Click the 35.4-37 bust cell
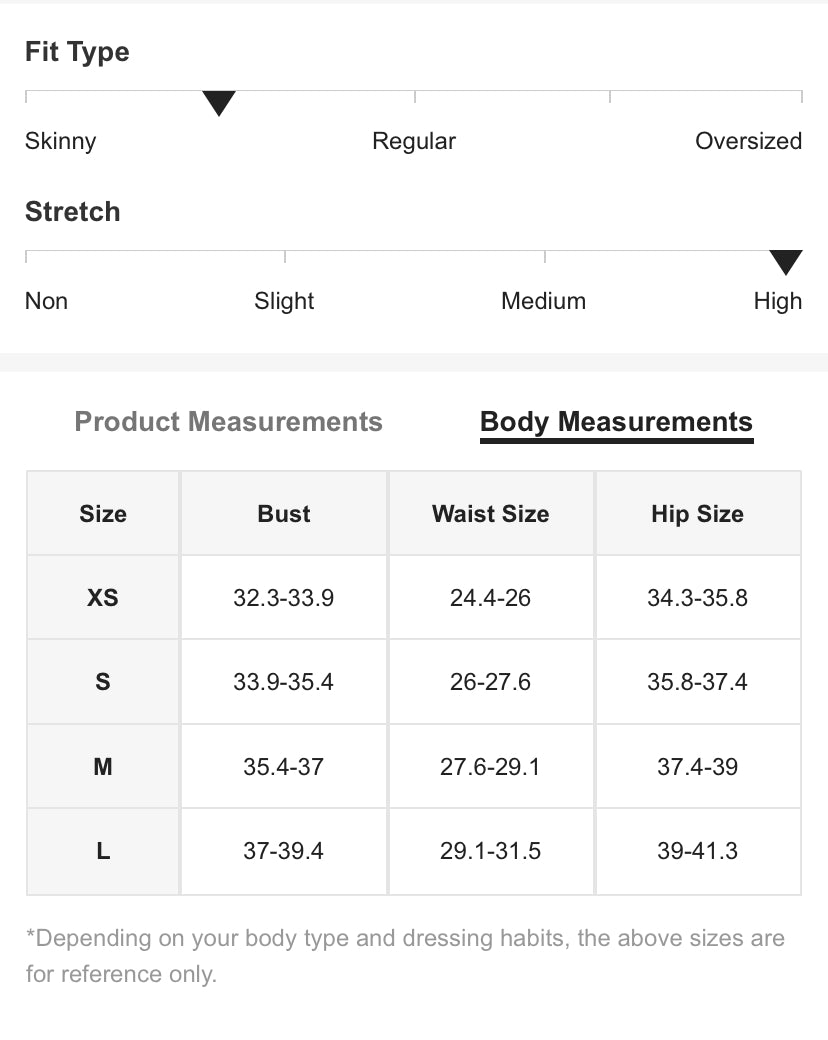Screen dimensions: 828x1040 click(284, 767)
